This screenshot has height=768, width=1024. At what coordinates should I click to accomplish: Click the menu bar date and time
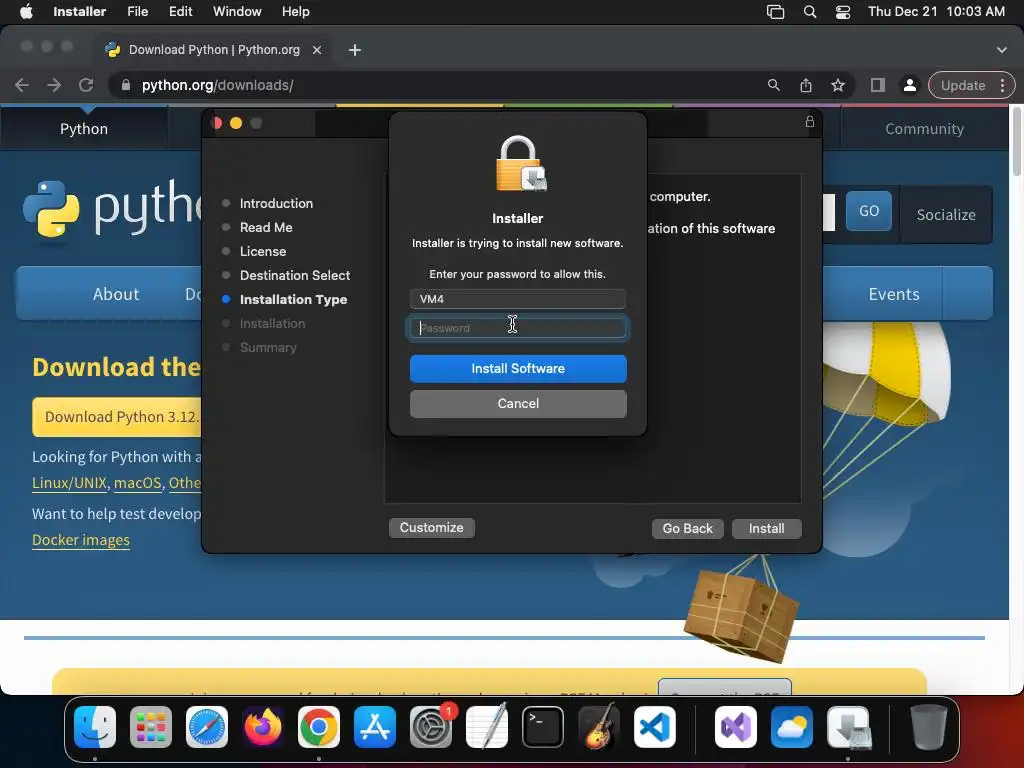[936, 12]
